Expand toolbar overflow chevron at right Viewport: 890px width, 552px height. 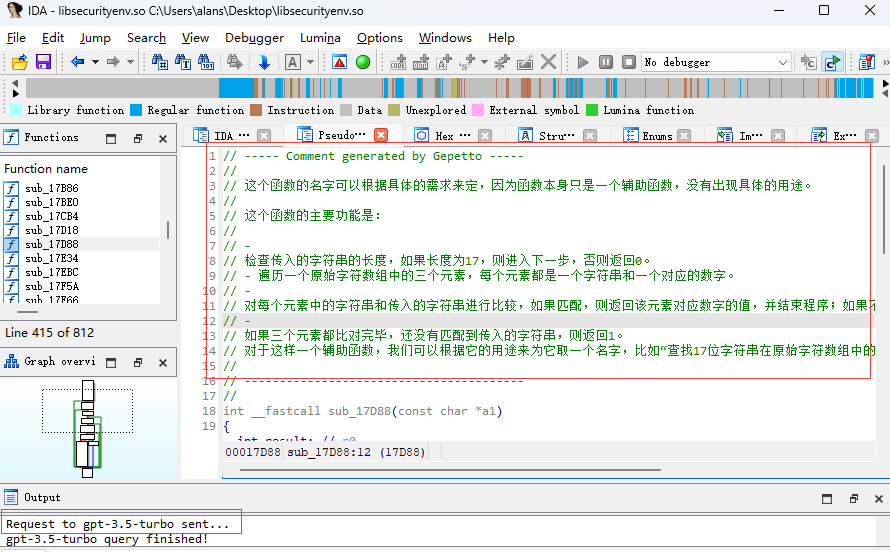[885, 62]
